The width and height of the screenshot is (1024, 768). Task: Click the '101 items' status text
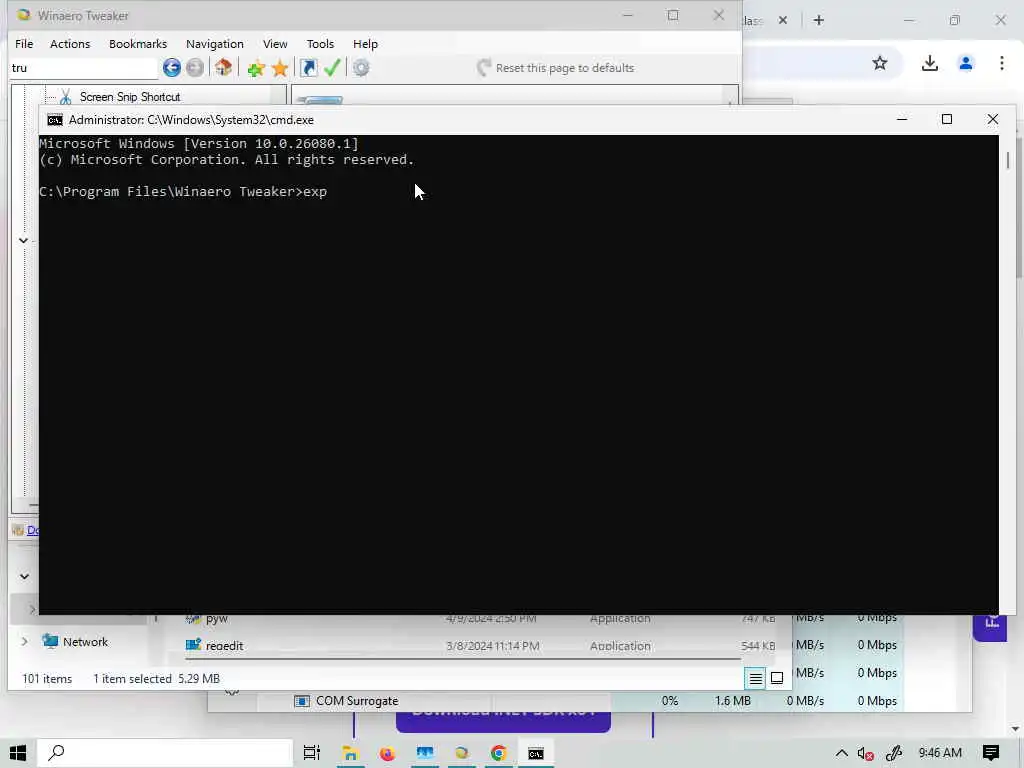click(x=47, y=679)
